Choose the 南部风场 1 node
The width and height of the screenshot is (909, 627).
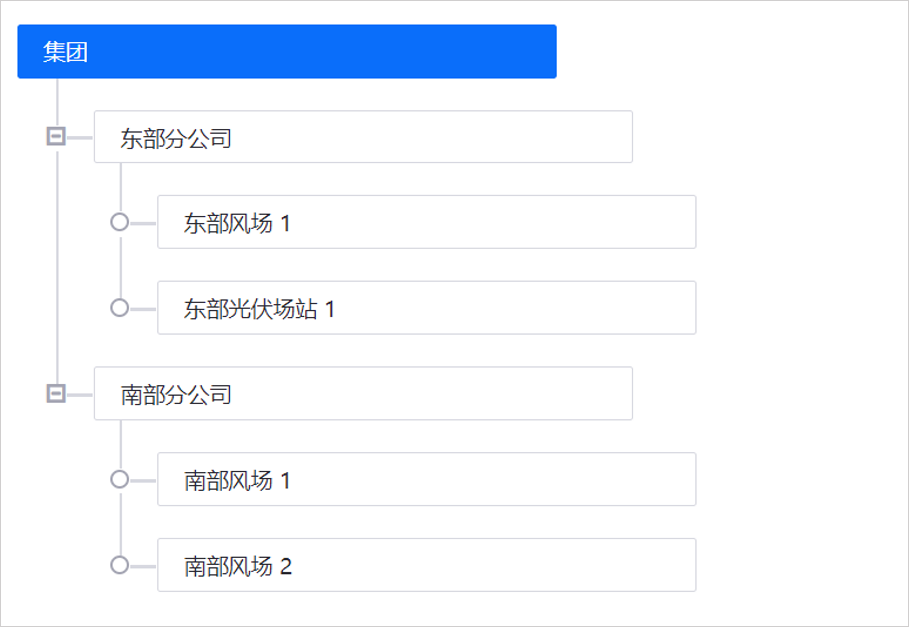pos(426,480)
